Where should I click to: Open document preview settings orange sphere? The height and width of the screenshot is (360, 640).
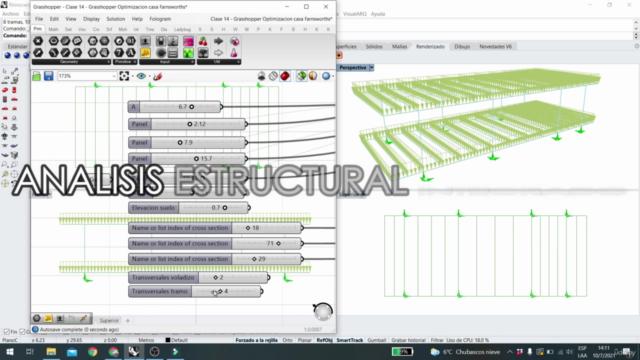coord(313,76)
